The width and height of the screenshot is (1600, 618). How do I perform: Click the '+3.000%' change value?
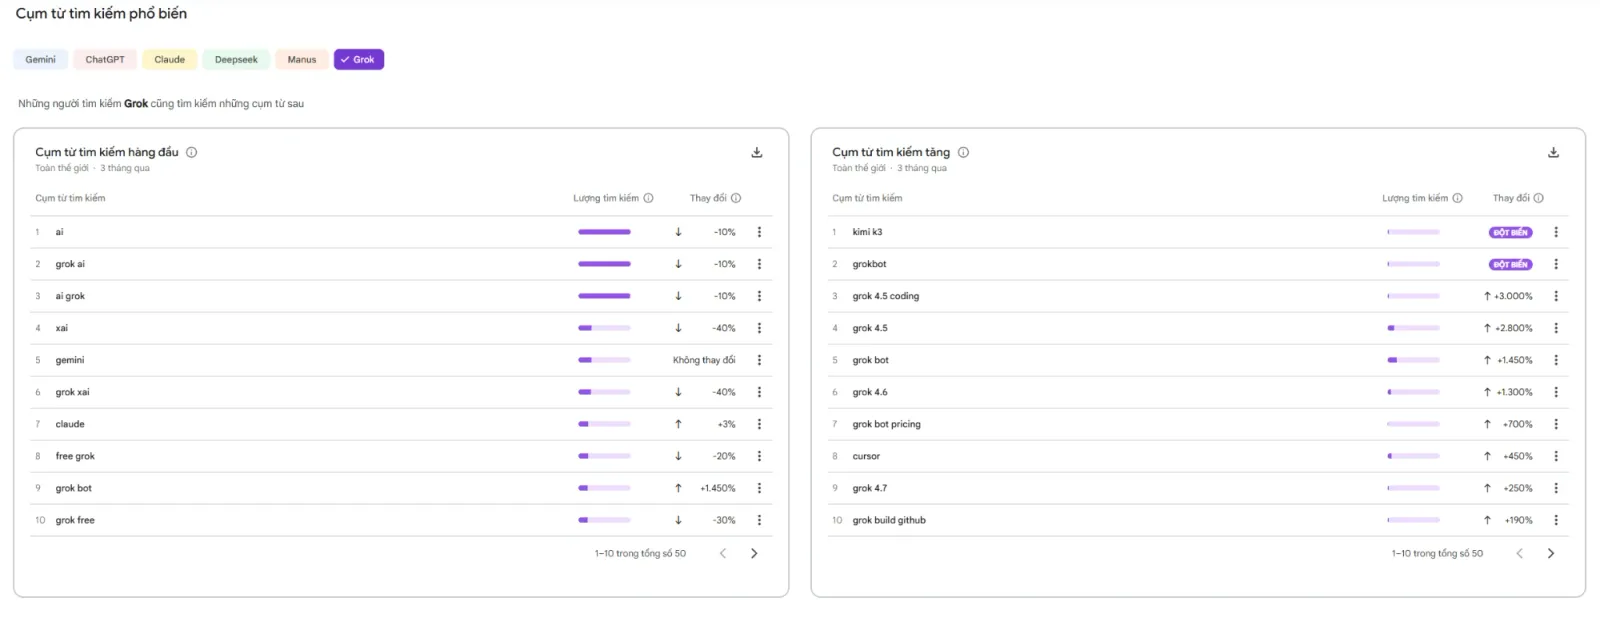[1513, 296]
